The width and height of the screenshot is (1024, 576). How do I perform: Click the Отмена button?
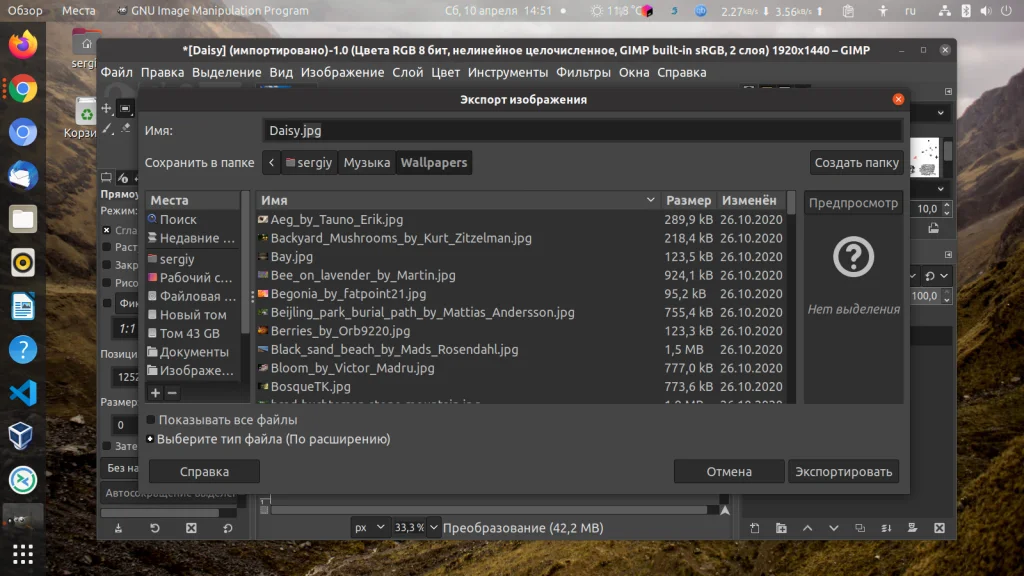pos(728,472)
